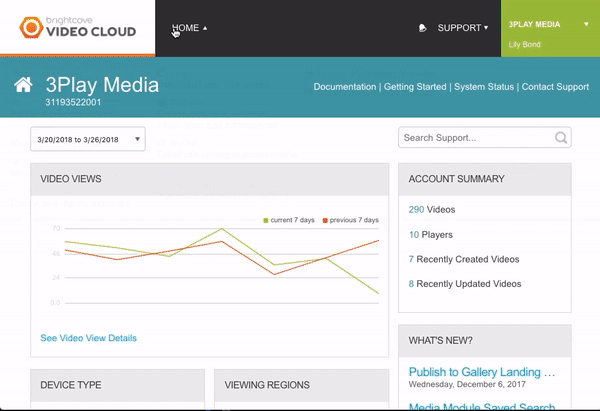Image resolution: width=600 pixels, height=411 pixels.
Task: Open the SUPPORT dropdown menu
Action: [463, 28]
